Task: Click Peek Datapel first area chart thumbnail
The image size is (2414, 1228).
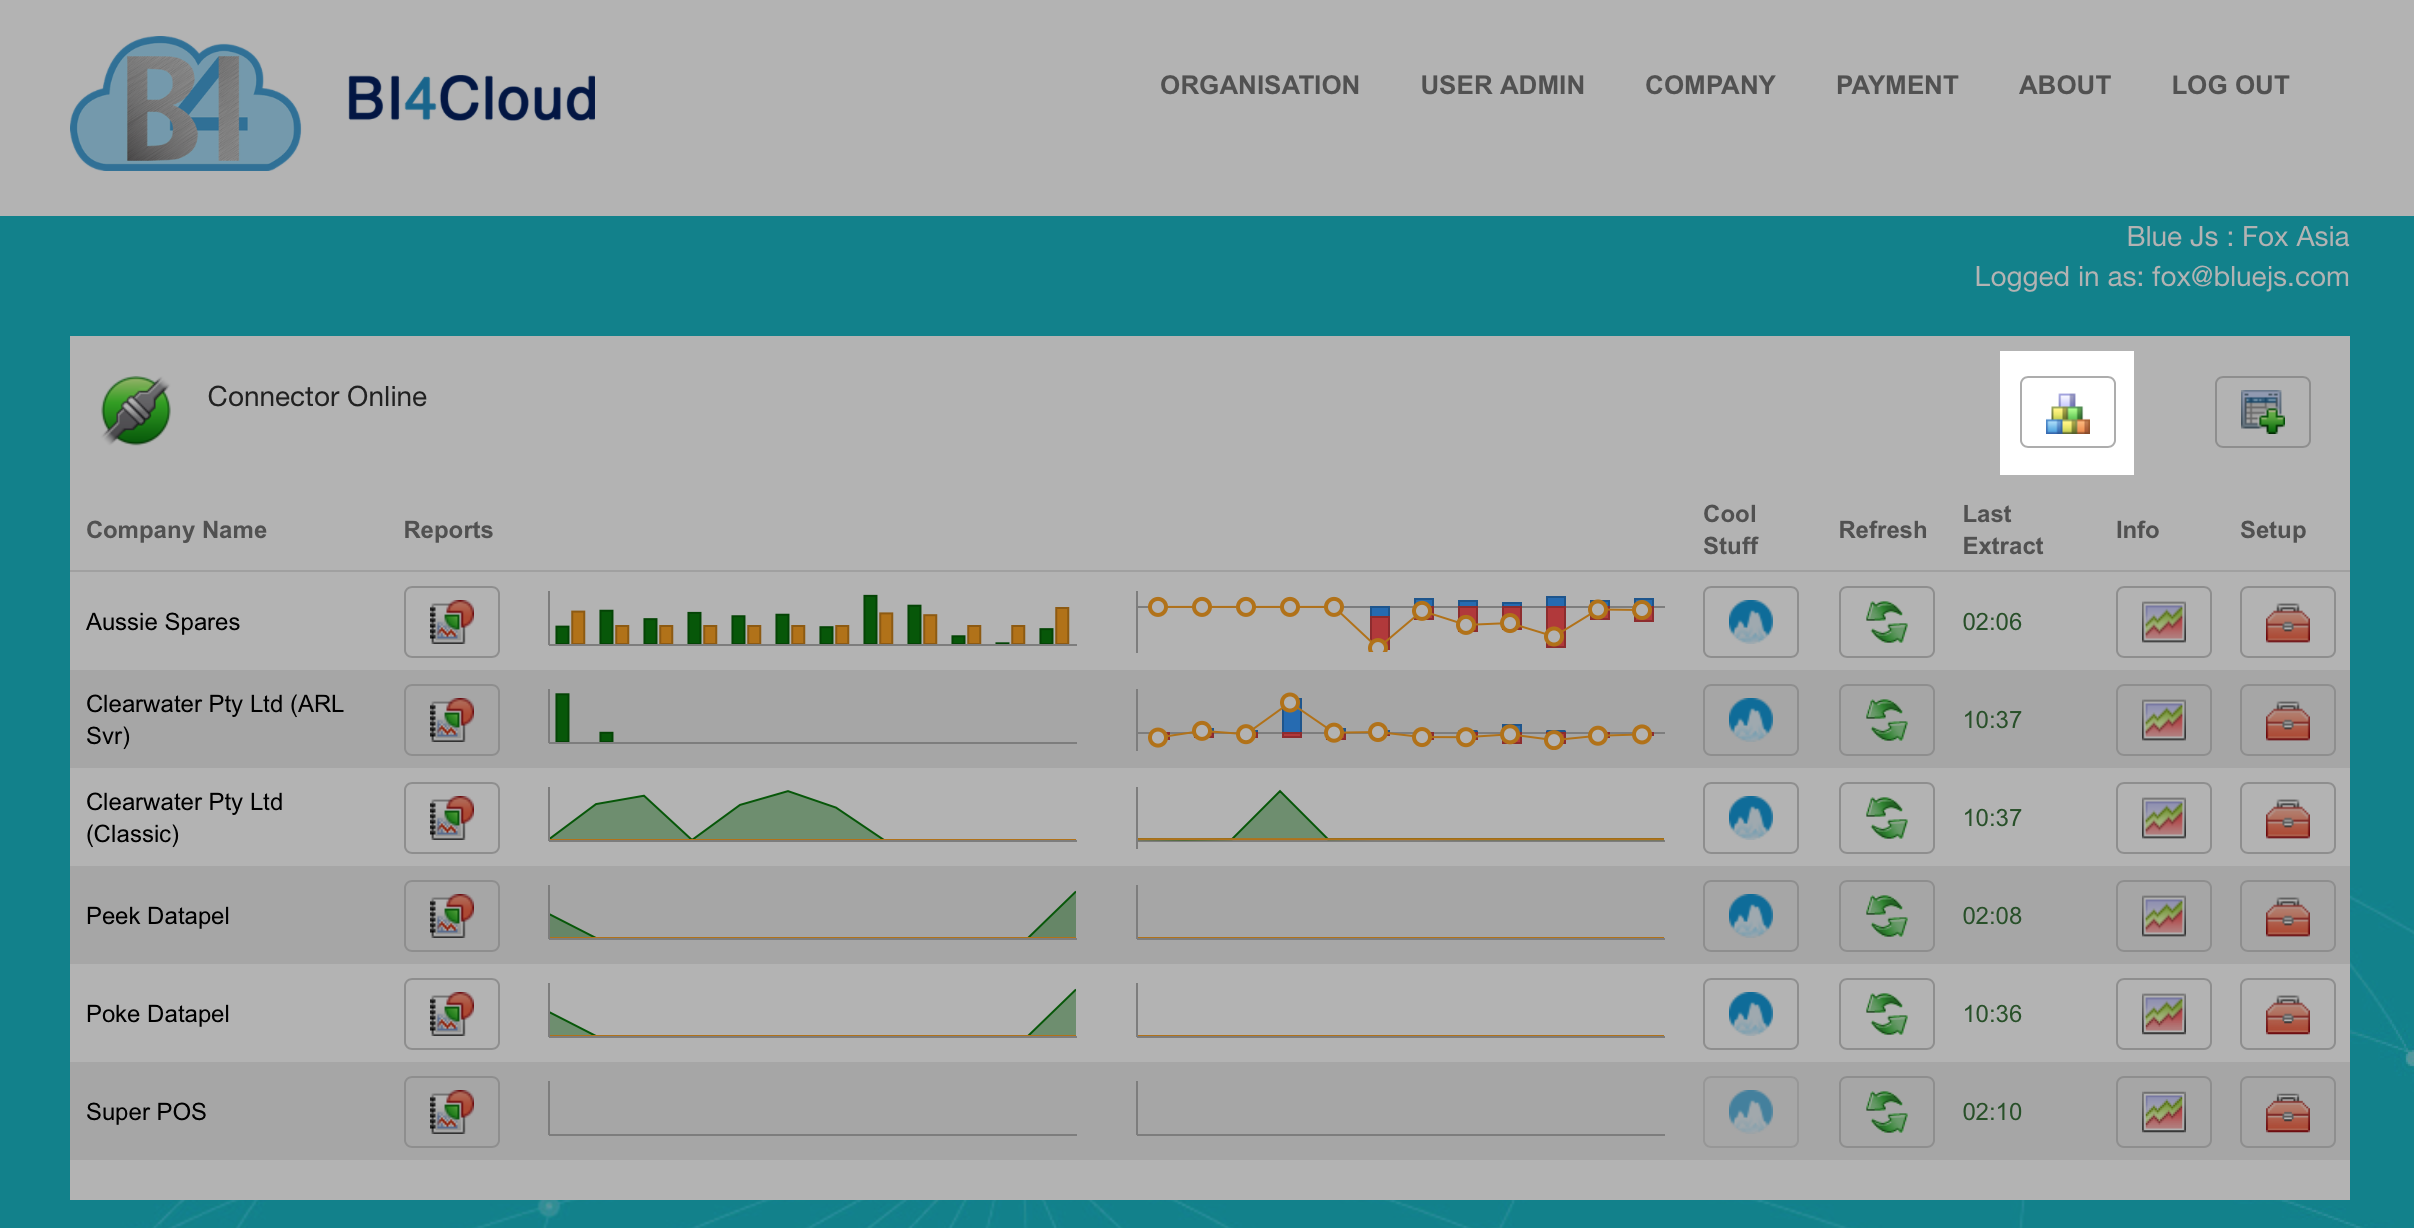Action: coord(812,914)
